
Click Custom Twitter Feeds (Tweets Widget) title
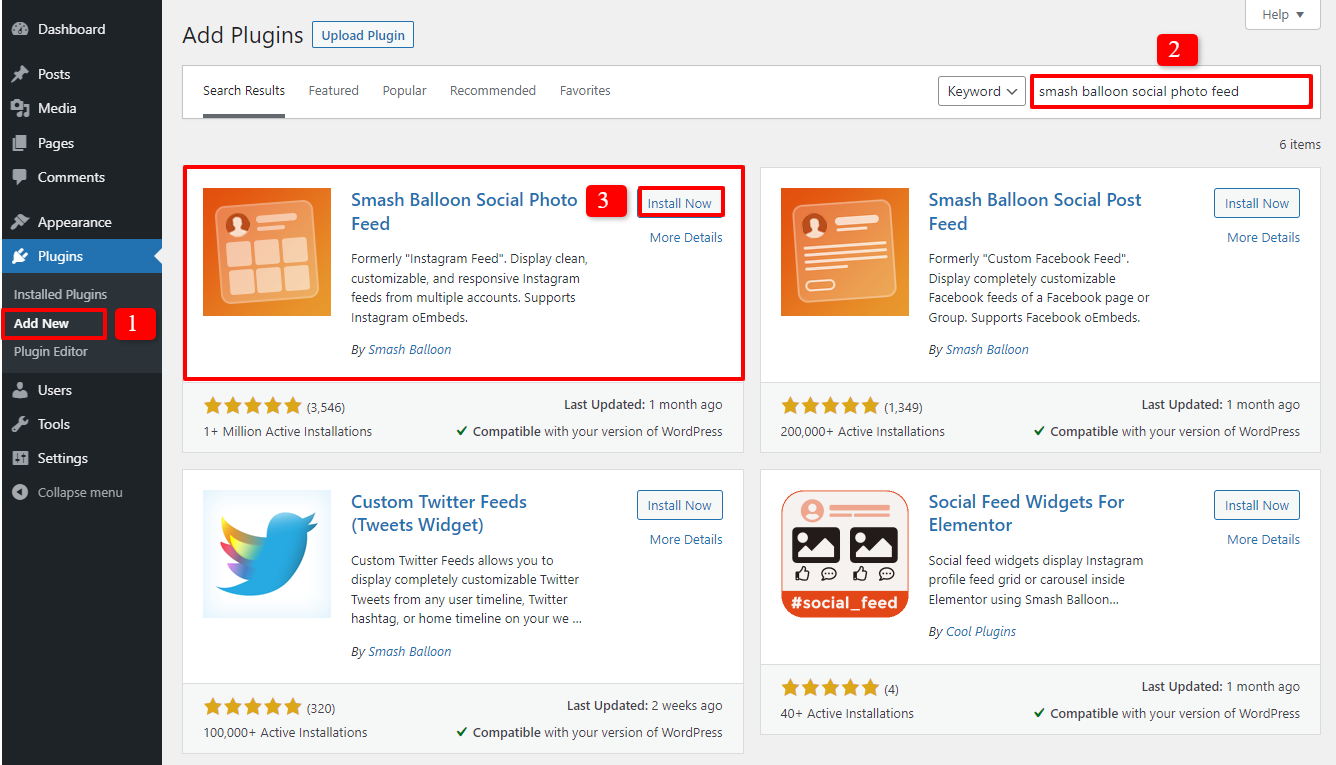tap(439, 513)
